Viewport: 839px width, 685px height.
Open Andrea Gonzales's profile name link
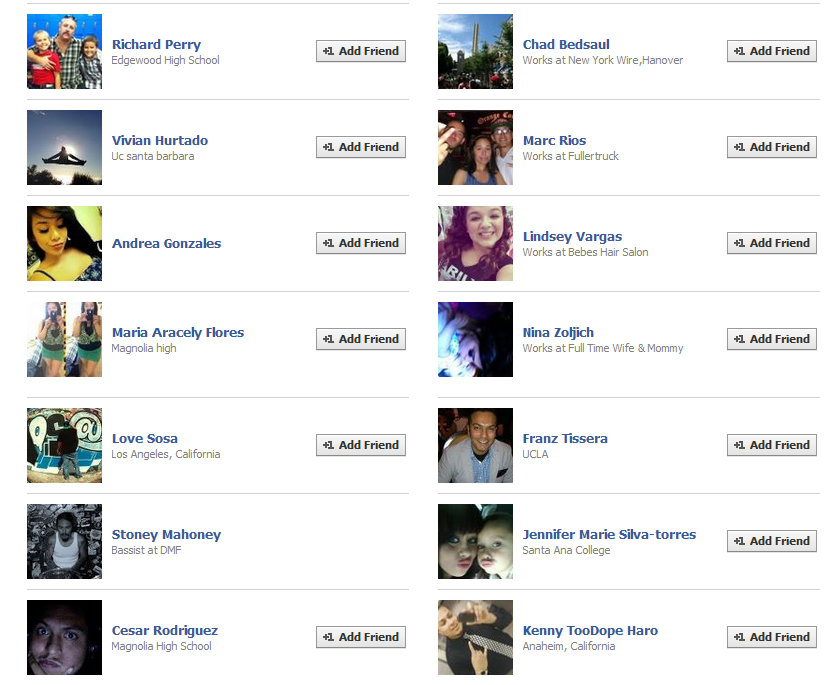[x=166, y=243]
